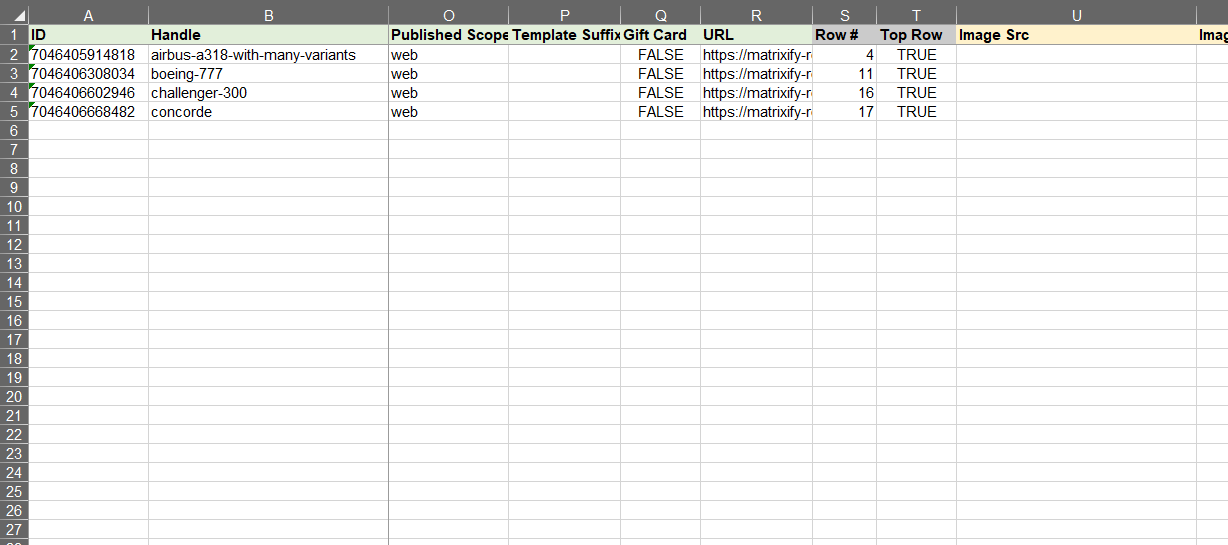This screenshot has height=545, width=1228.
Task: Click the Published Scope header cell
Action: (x=448, y=35)
